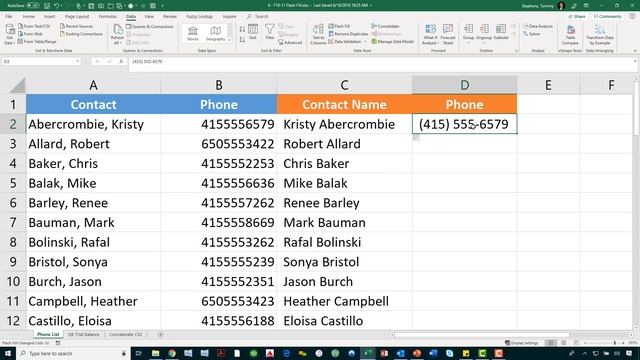Open the Get Data menu

9,34
